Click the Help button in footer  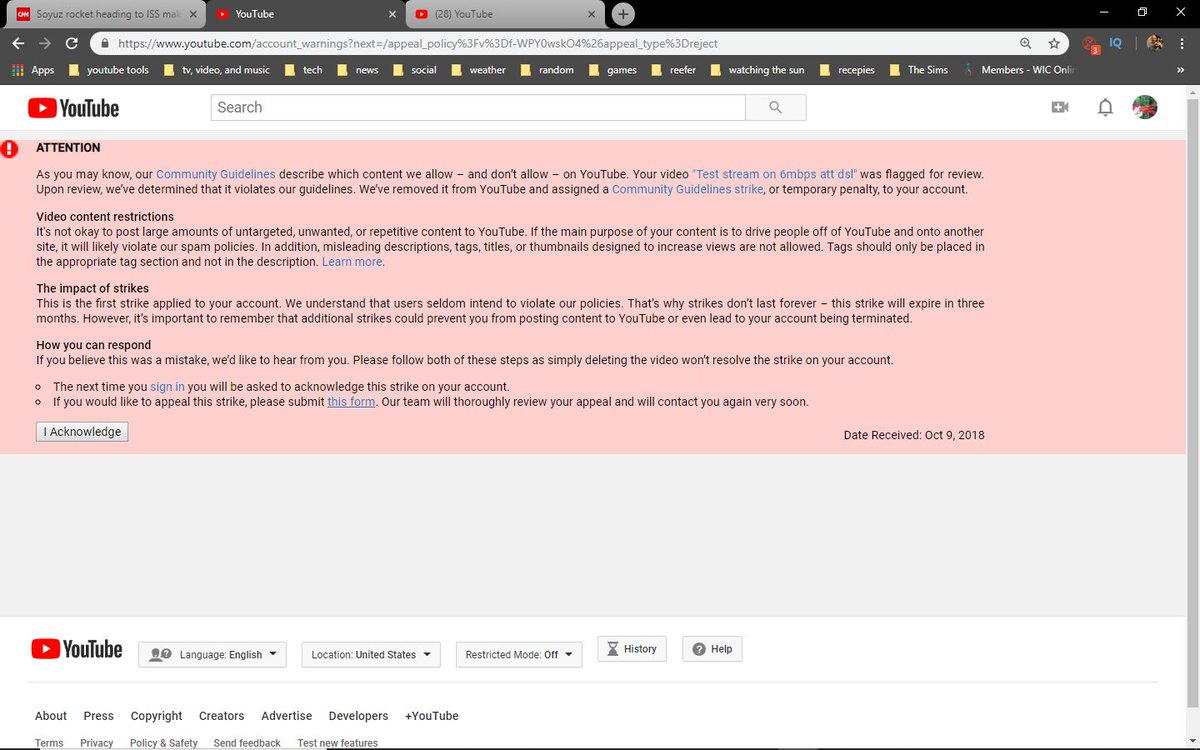(712, 649)
